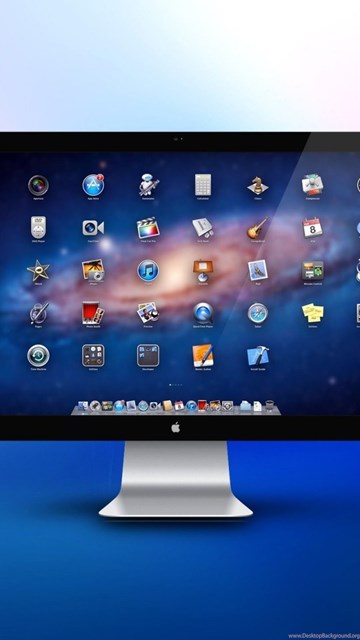360x640 pixels.
Task: Open Final Cut Pro clapperboard icon
Action: (148, 228)
